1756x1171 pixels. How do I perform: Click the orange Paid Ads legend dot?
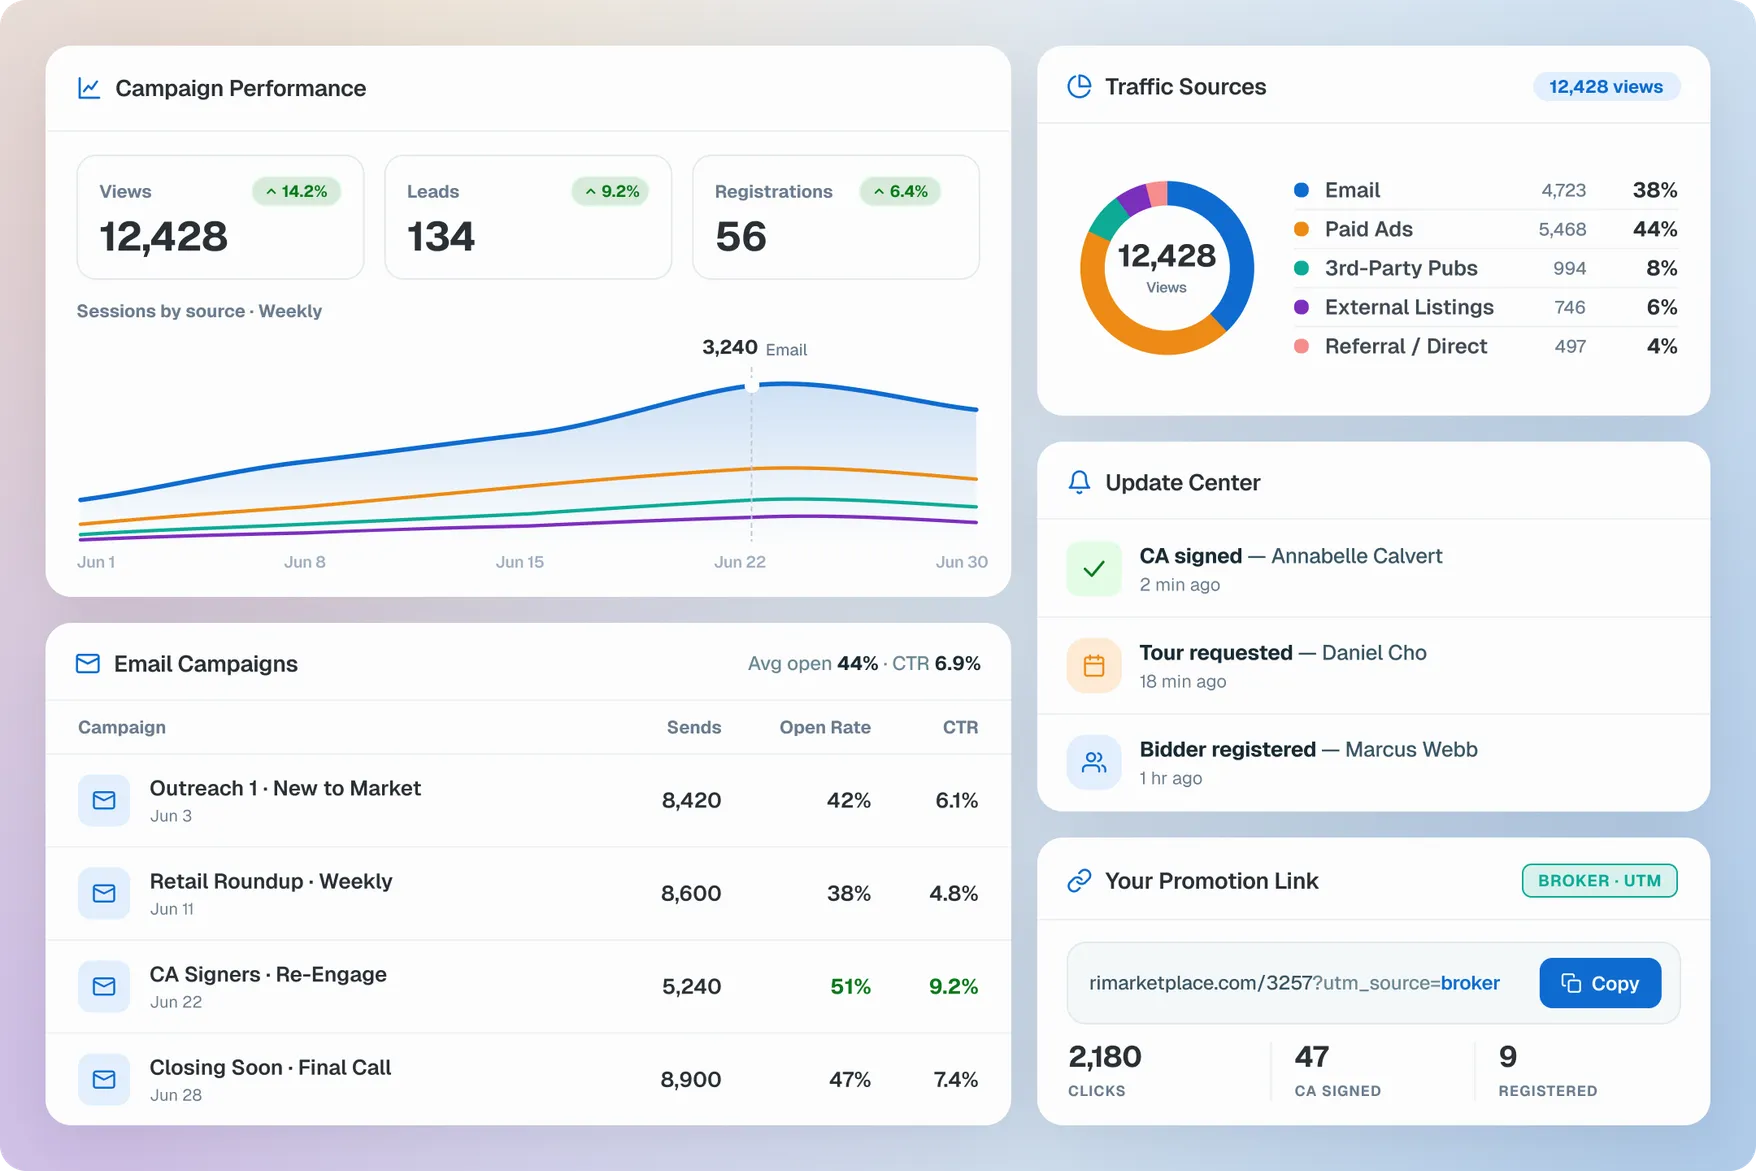[1301, 229]
